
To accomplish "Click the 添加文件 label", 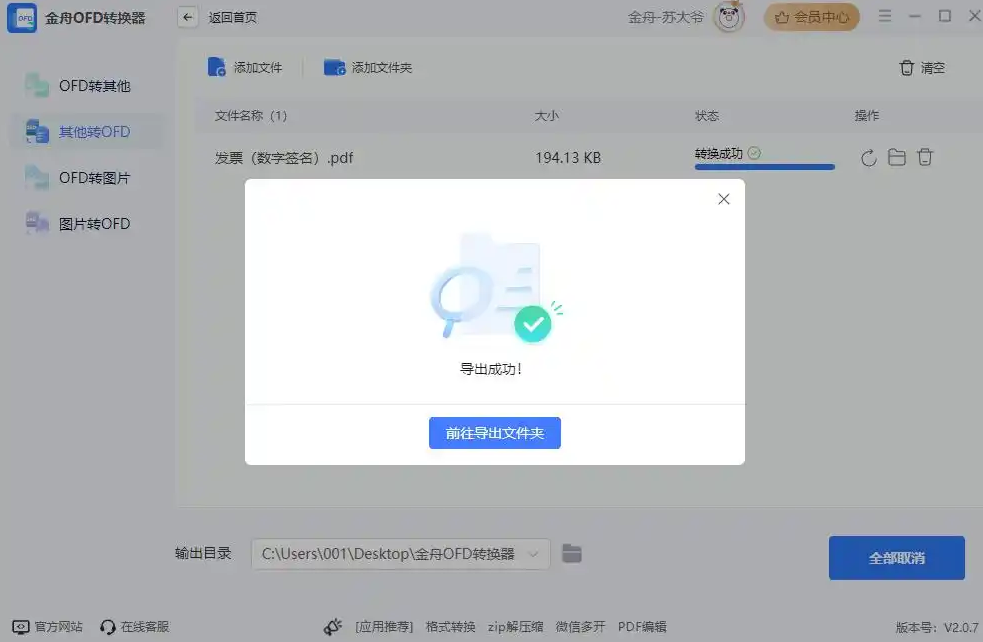I will point(258,68).
